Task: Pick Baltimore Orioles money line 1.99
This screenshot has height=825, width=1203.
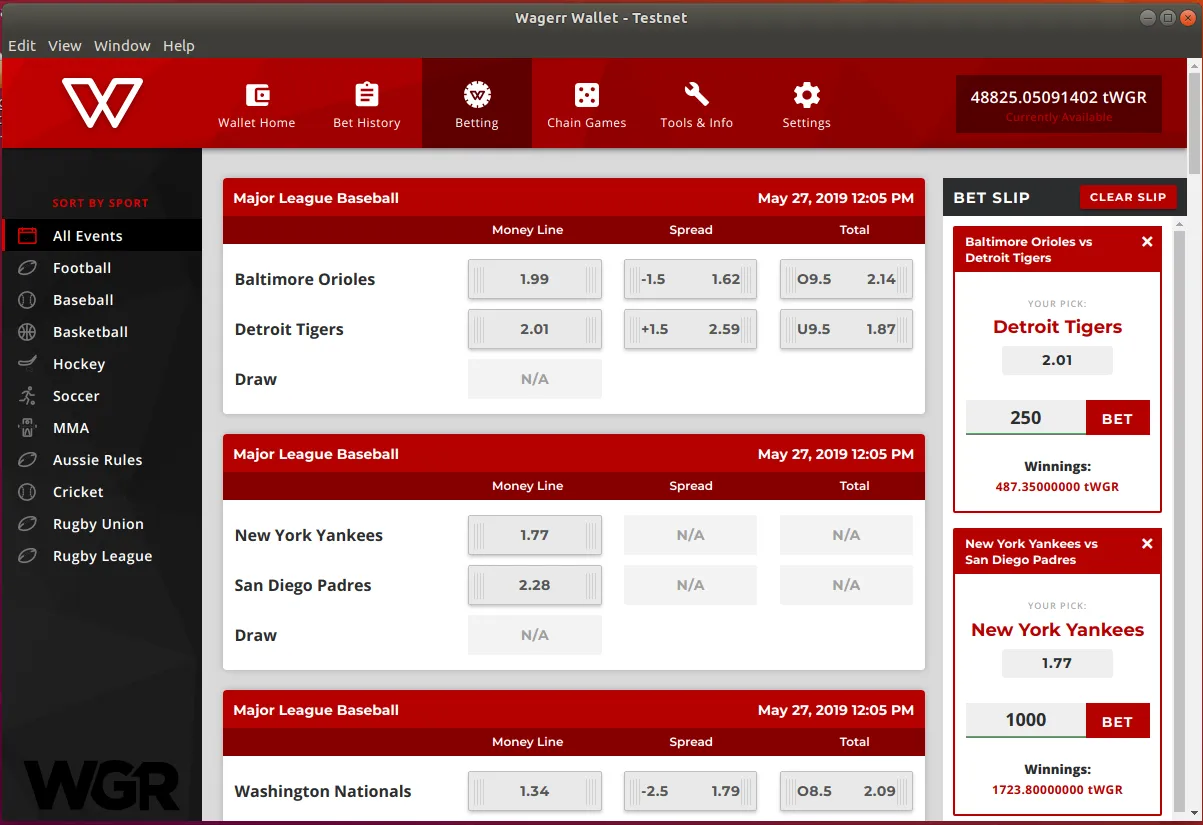Action: click(x=535, y=279)
